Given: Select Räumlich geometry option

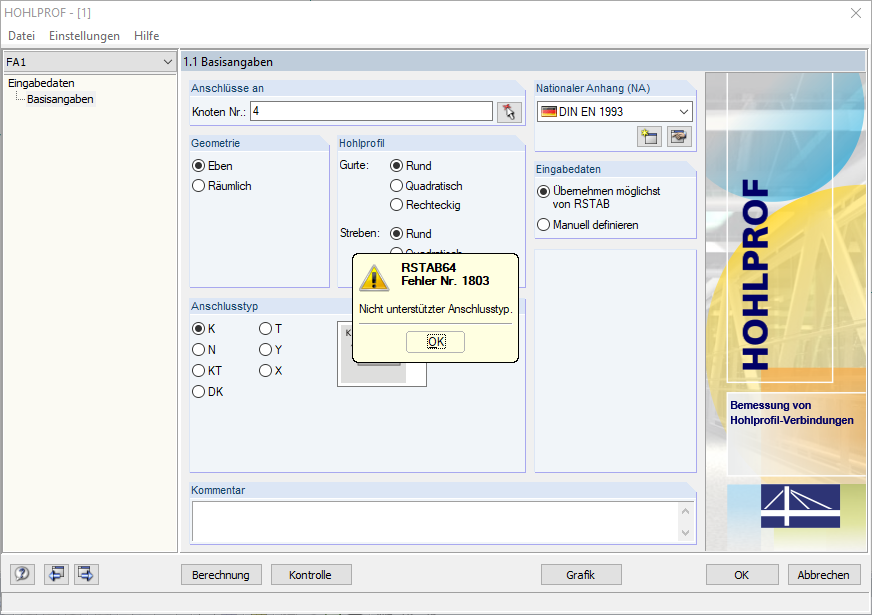Looking at the screenshot, I should coord(222,186).
